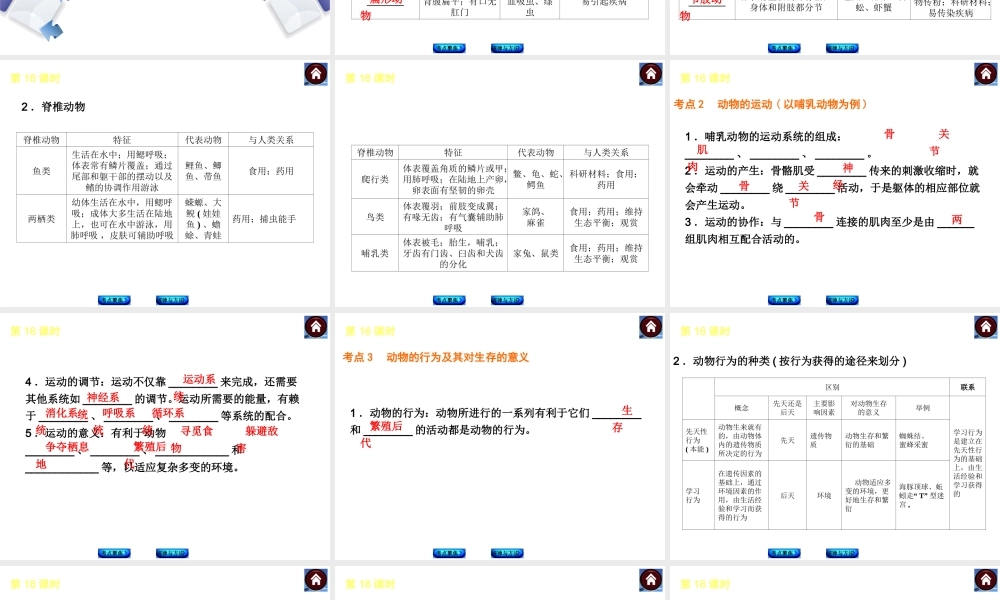
Task: Click line '1．哺乳动物的运动系统的组成'
Action: point(764,136)
